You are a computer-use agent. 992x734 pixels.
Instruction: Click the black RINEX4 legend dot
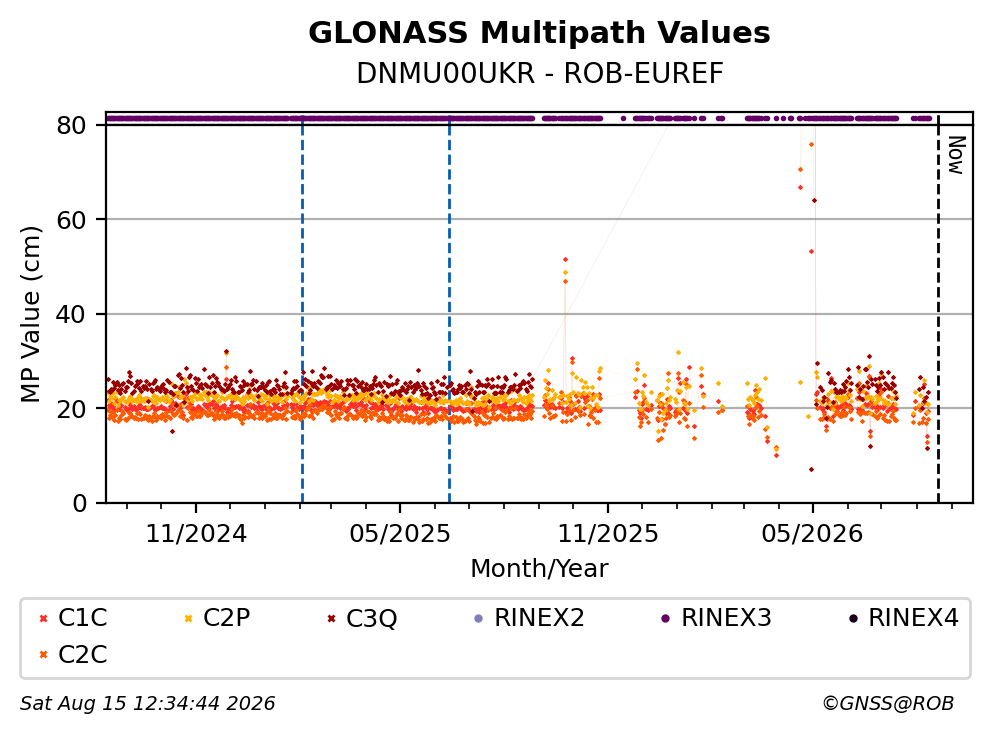(x=853, y=618)
